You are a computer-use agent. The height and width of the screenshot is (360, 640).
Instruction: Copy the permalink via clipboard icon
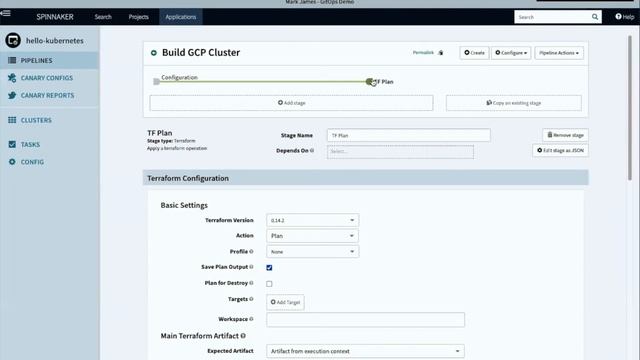pyautogui.click(x=441, y=53)
